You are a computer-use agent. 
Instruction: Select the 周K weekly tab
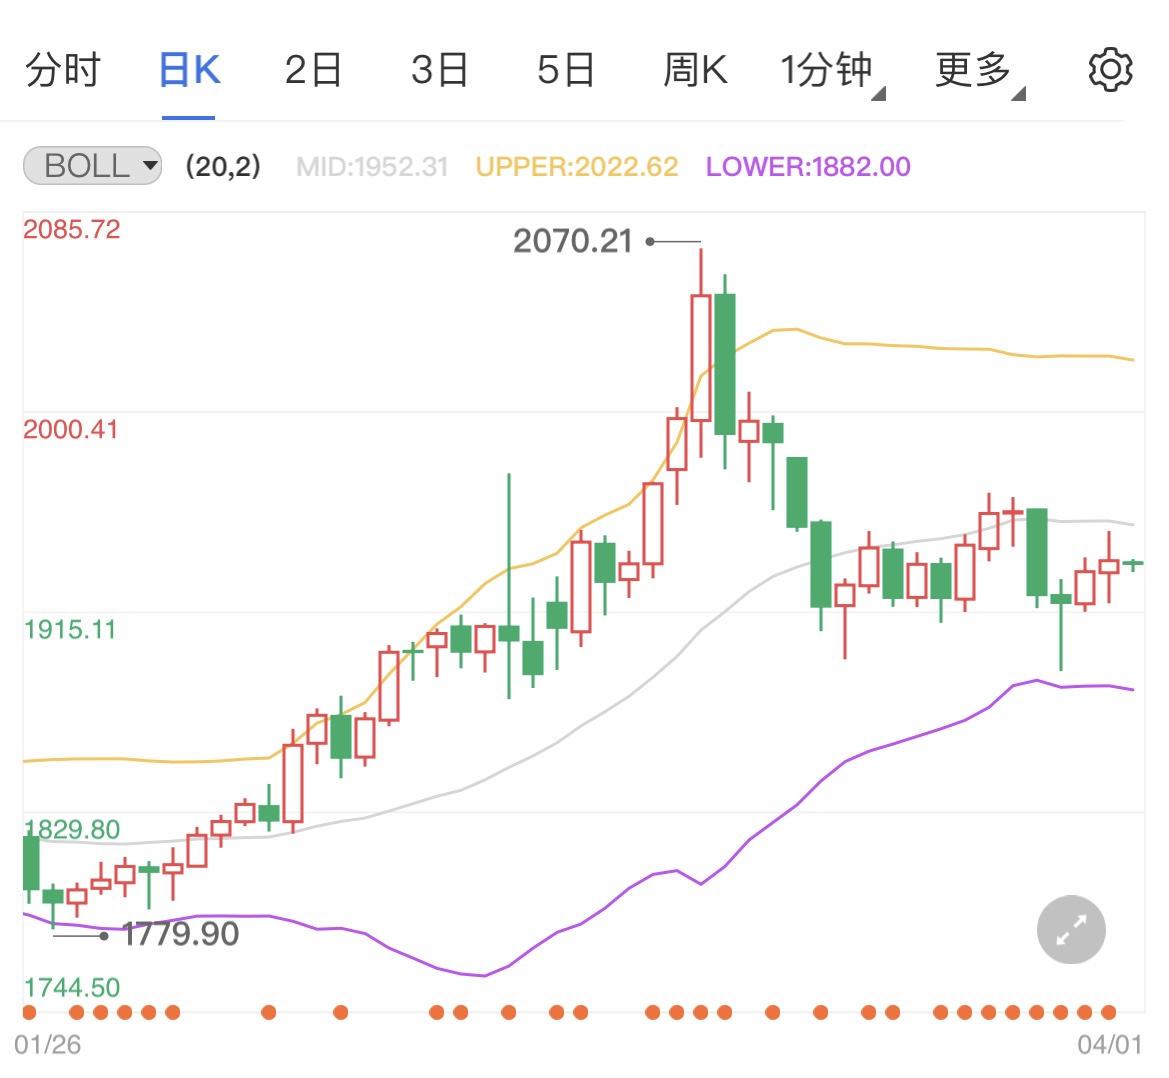coord(694,69)
